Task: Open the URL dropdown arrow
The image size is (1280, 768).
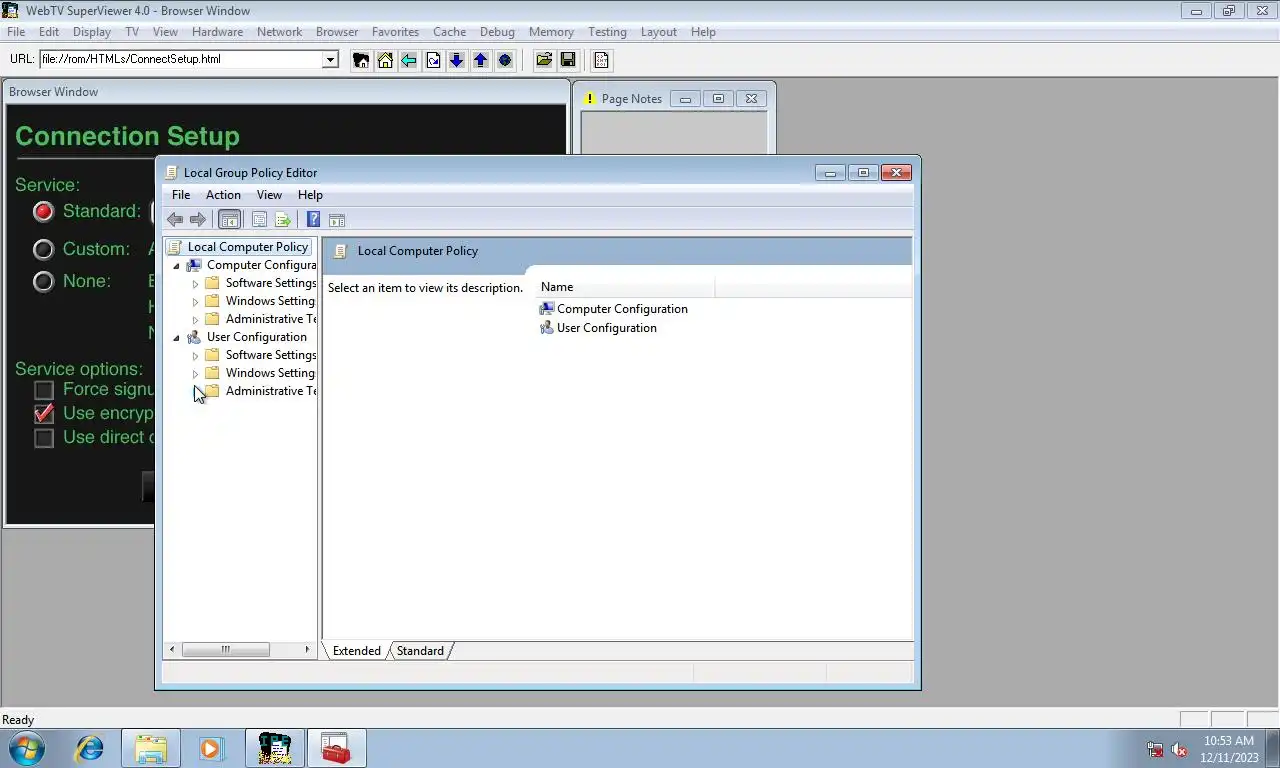Action: tap(330, 60)
